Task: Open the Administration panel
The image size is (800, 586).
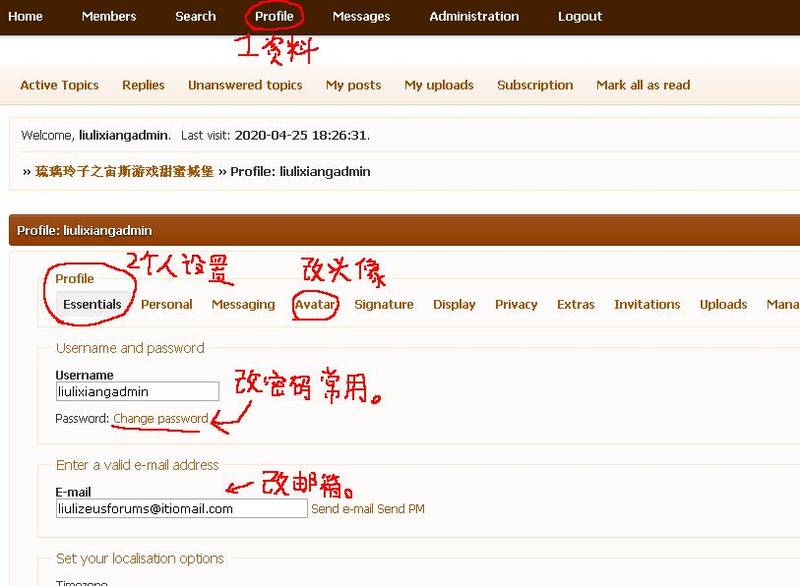Action: coord(474,16)
